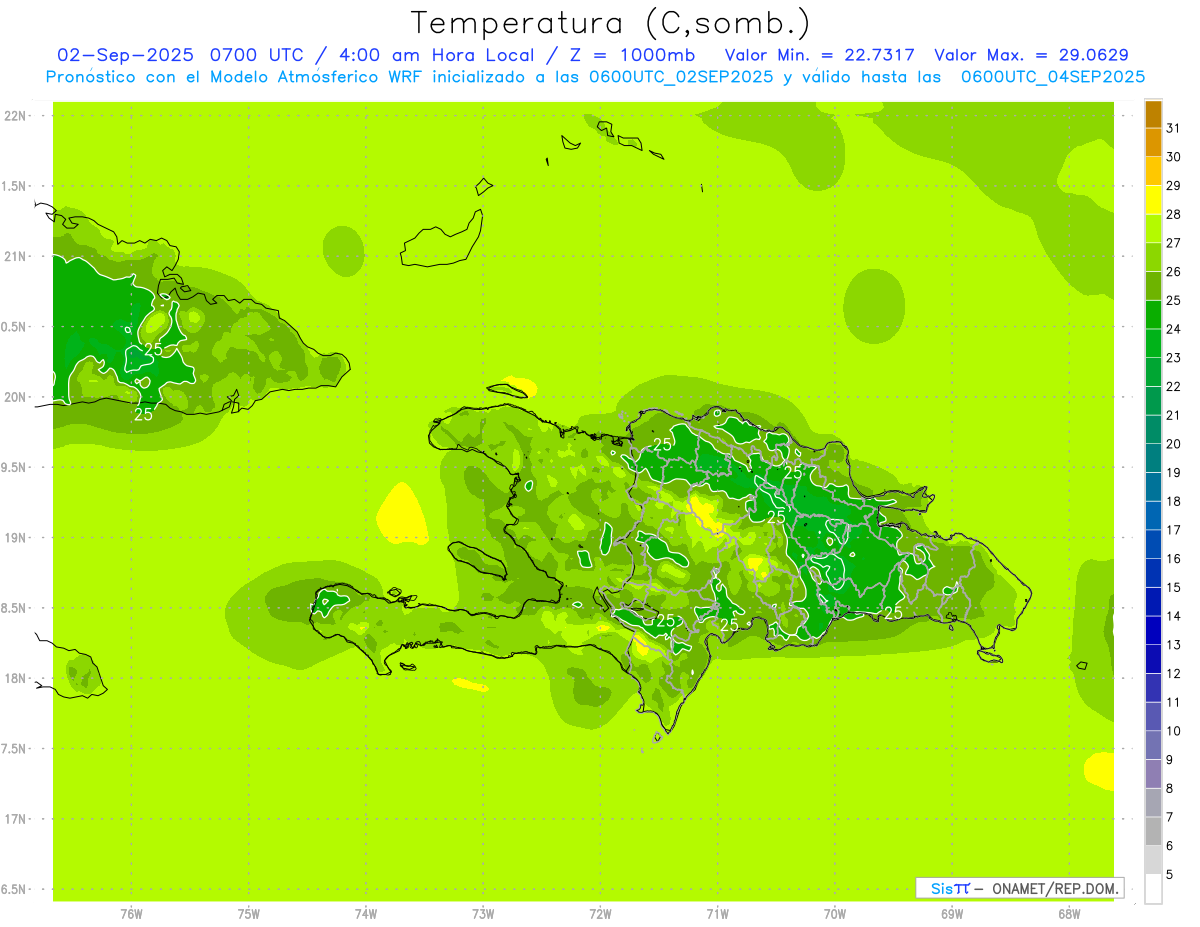Click Gonâve Island outline in Haiti's gulf
This screenshot has height=927, width=1200.
477,560
